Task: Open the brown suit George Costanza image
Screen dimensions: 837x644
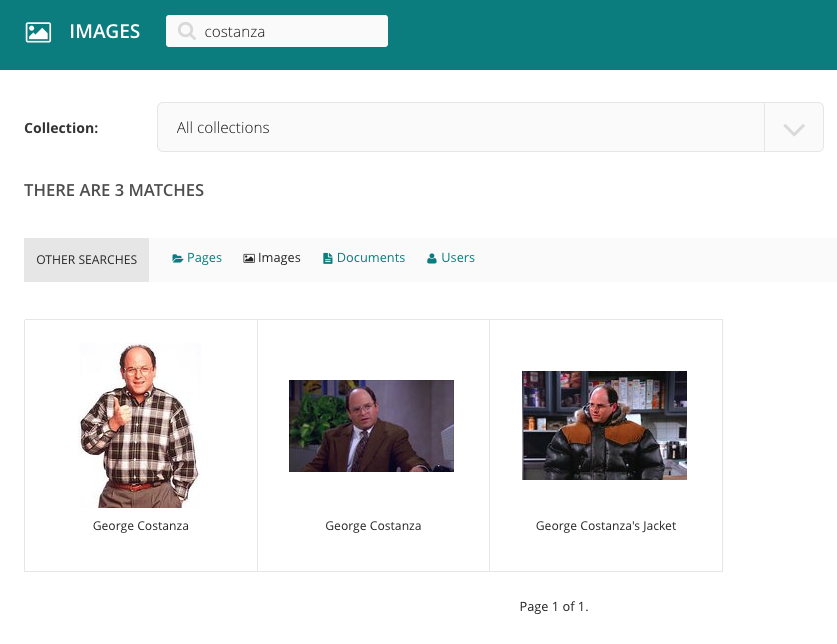Action: [x=372, y=426]
